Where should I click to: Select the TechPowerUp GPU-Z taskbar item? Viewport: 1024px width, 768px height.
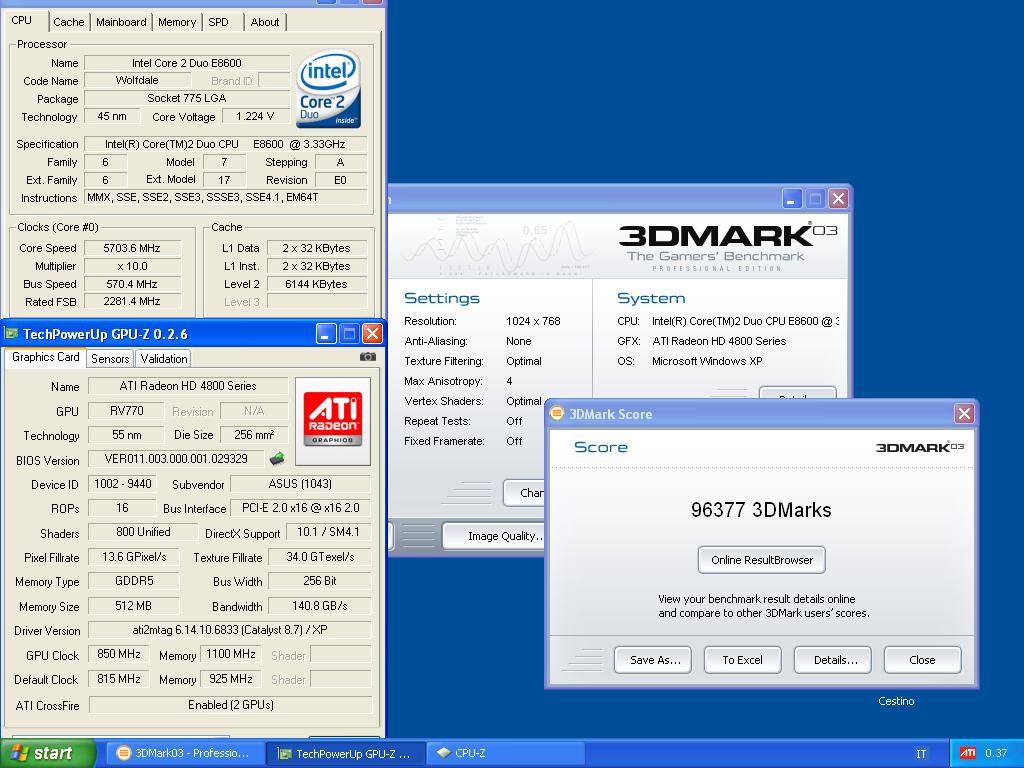345,753
